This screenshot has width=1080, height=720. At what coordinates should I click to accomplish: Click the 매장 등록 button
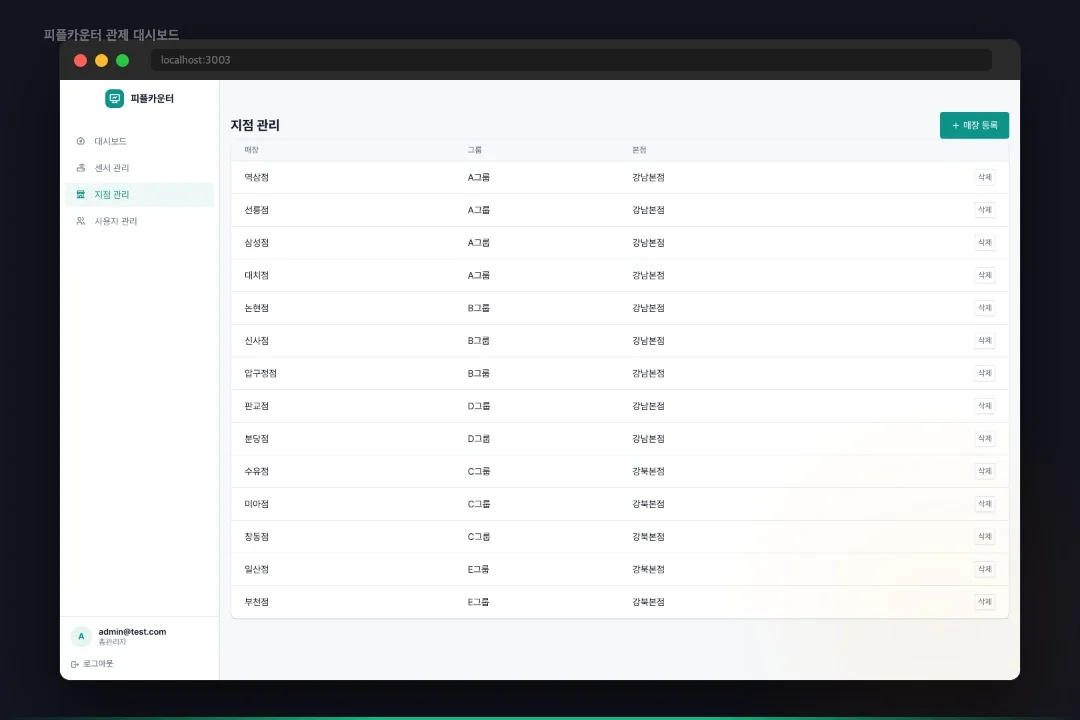tap(974, 125)
